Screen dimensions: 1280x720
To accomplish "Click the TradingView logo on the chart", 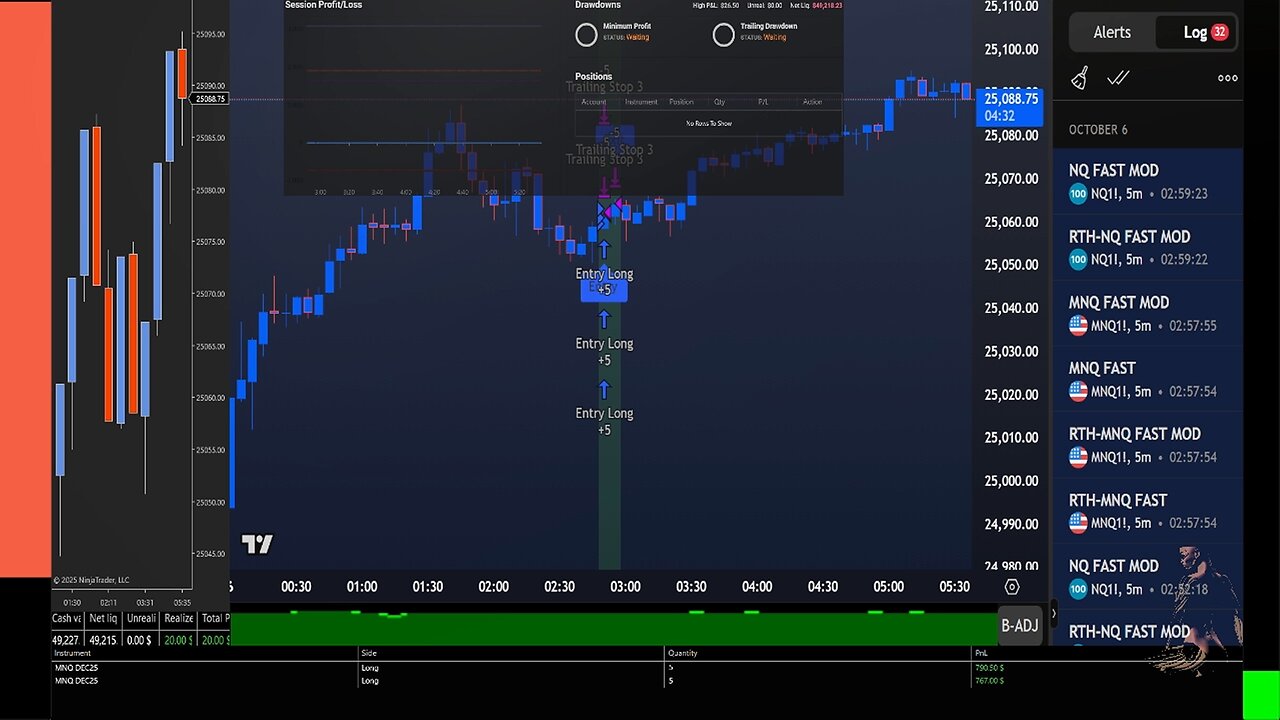I will 257,544.
